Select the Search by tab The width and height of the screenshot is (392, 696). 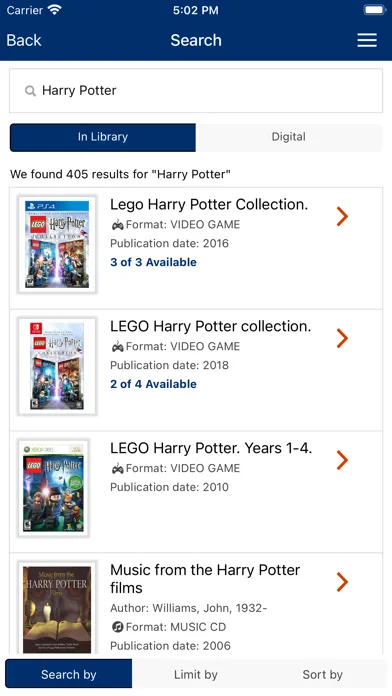coord(68,674)
